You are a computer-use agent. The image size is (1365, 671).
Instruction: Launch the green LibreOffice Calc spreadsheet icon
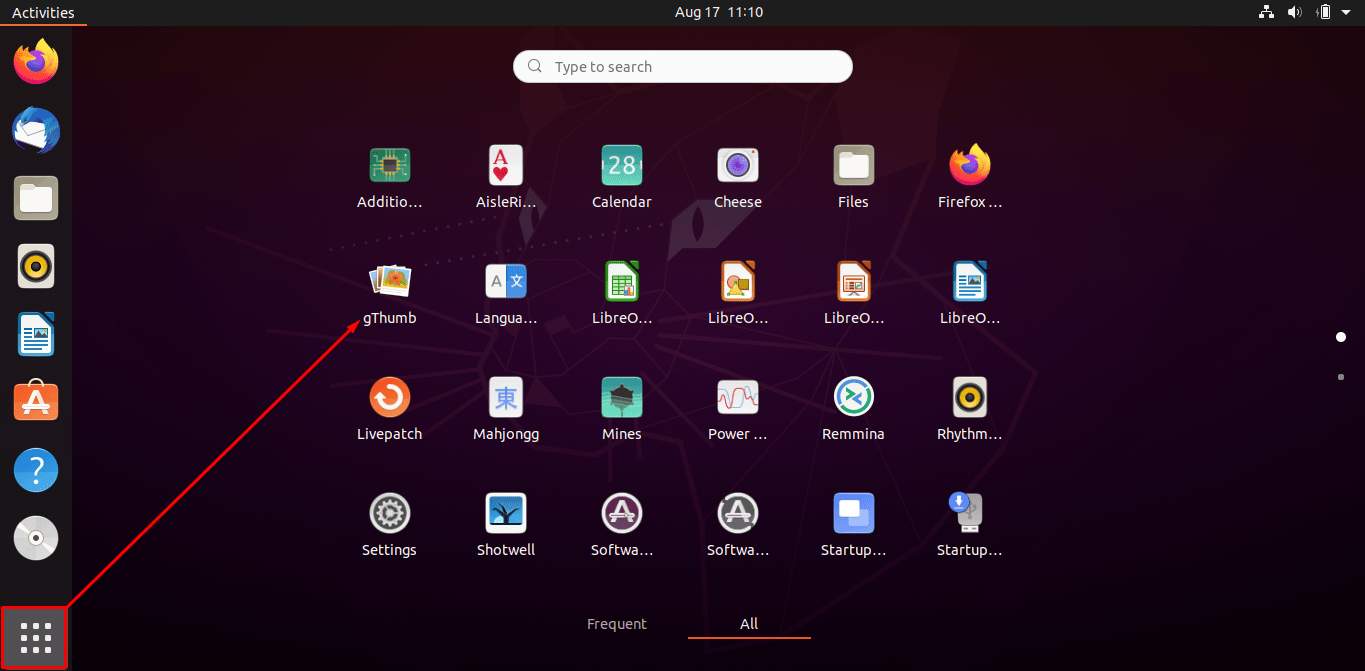point(622,281)
